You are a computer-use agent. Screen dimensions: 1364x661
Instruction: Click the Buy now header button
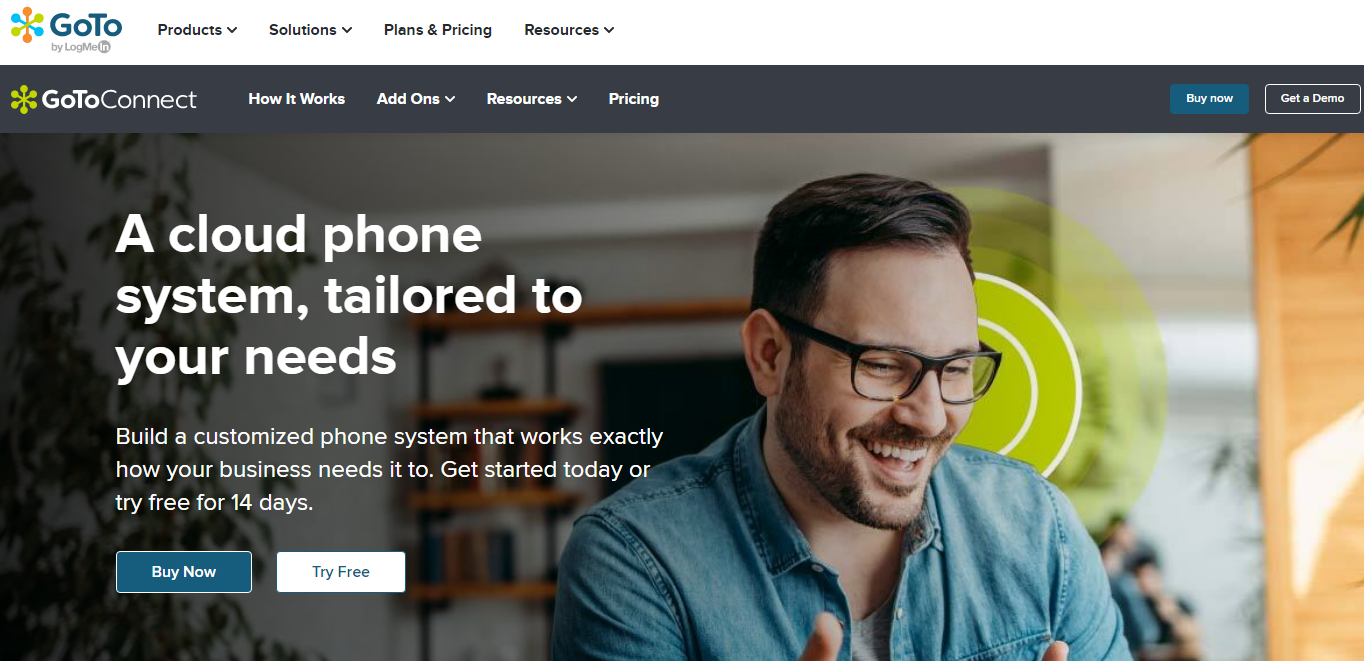[x=1209, y=98]
